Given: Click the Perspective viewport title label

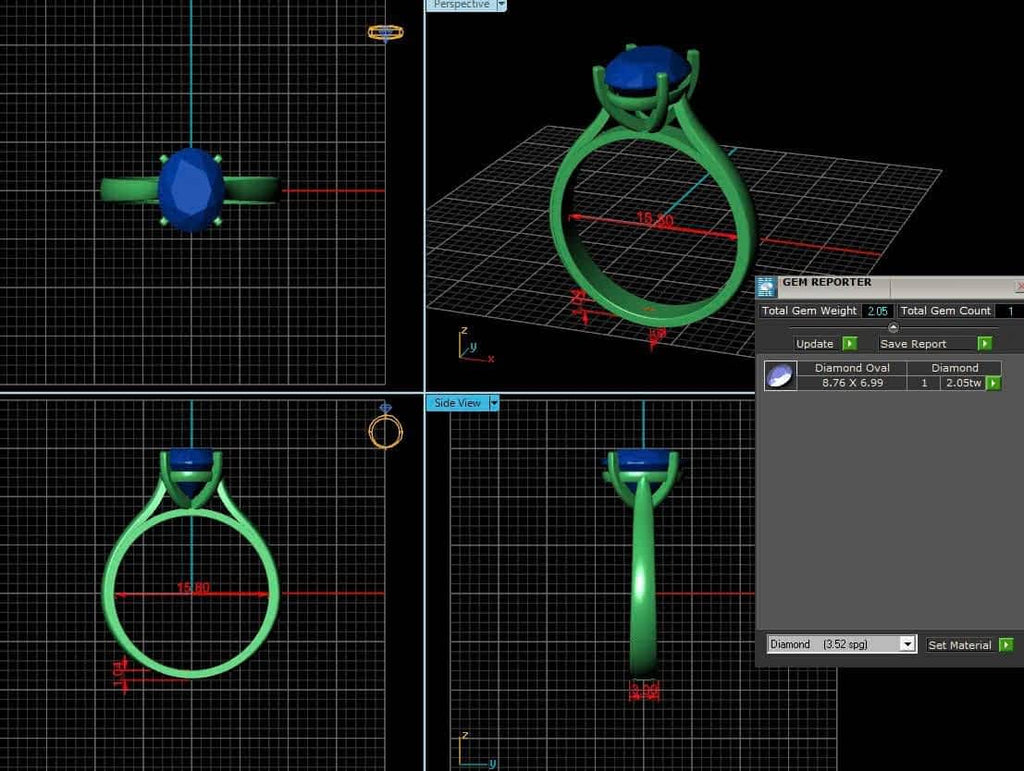Looking at the screenshot, I should pos(460,5).
